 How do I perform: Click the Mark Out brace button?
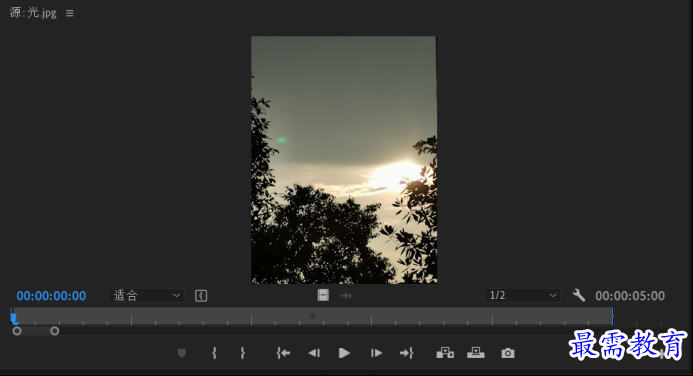point(243,353)
